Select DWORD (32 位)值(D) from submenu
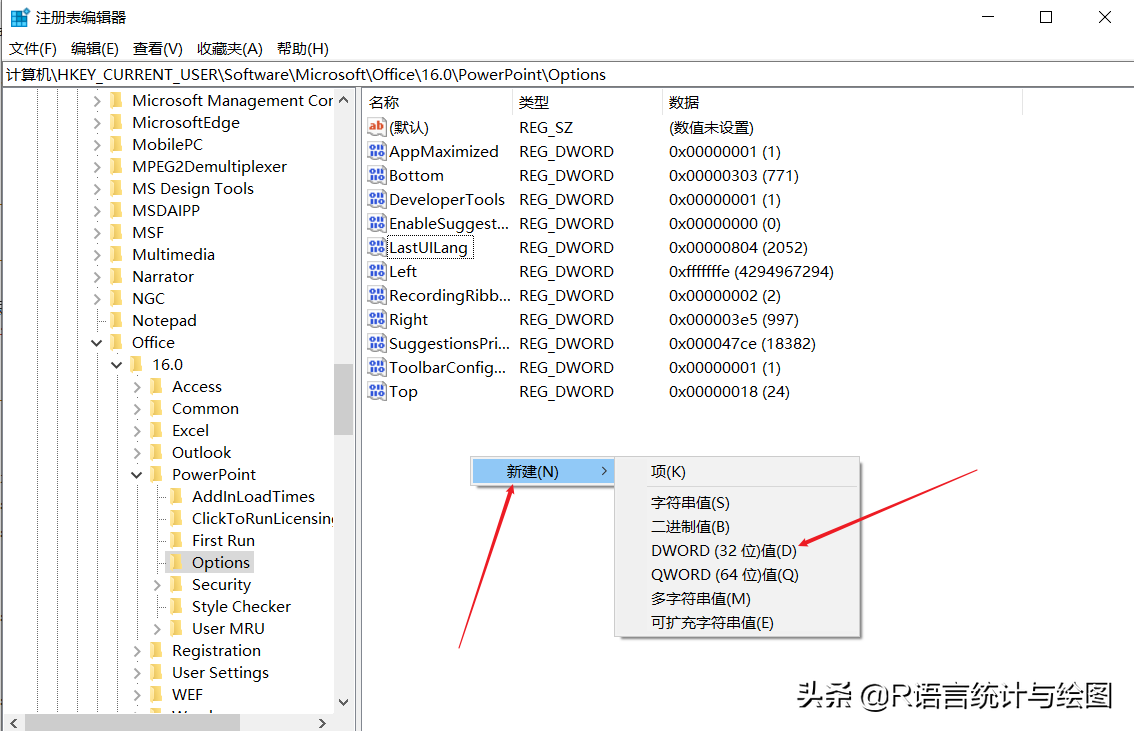This screenshot has width=1134, height=731. click(737, 550)
